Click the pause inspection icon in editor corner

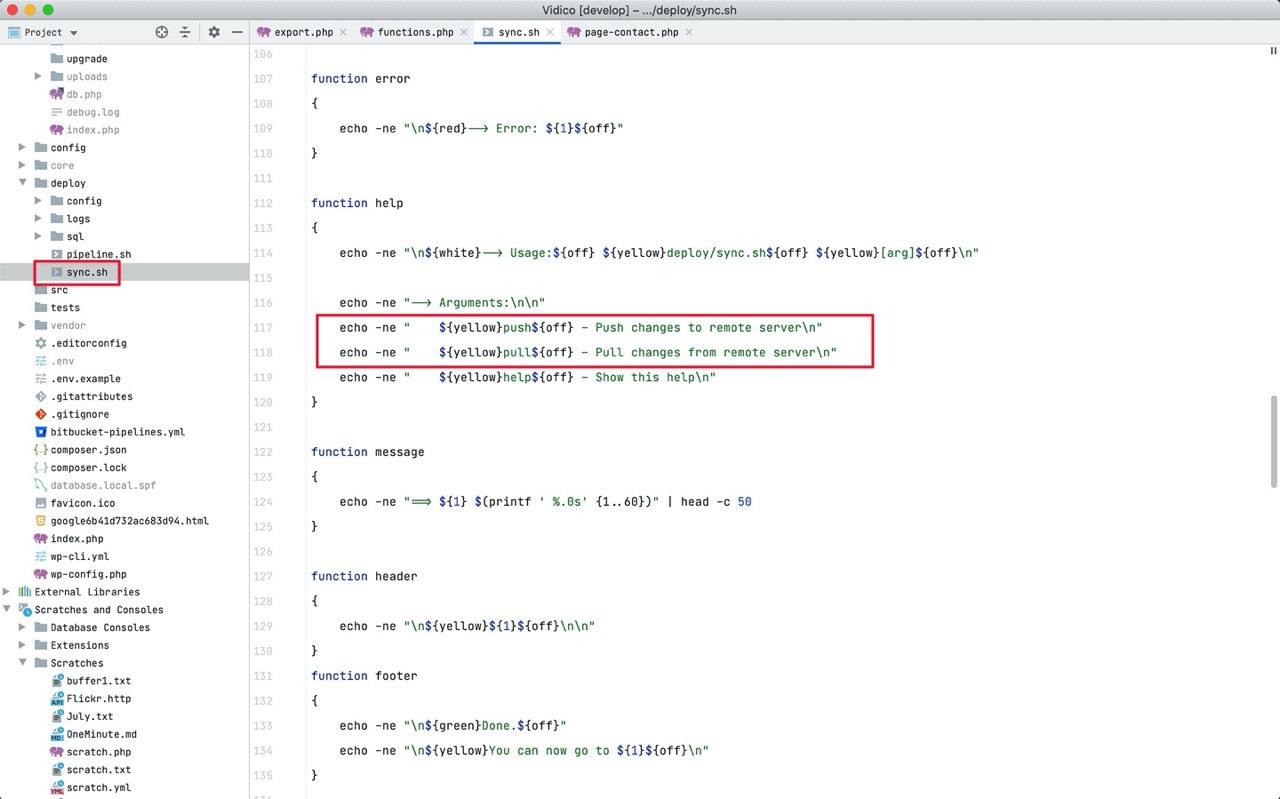1273,52
